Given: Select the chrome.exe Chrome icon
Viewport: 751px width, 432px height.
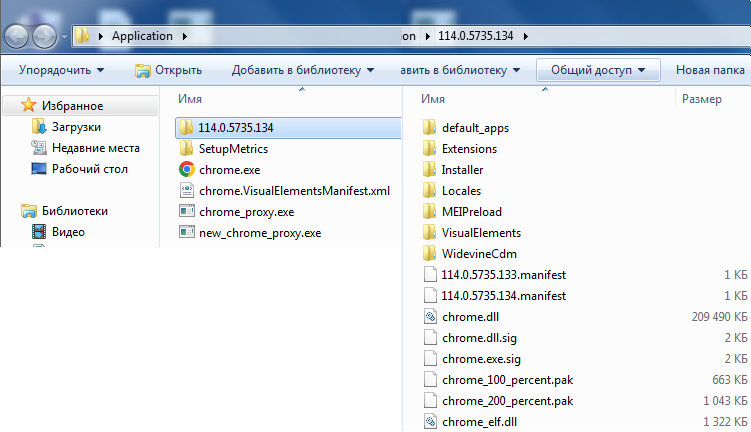Looking at the screenshot, I should pos(187,170).
